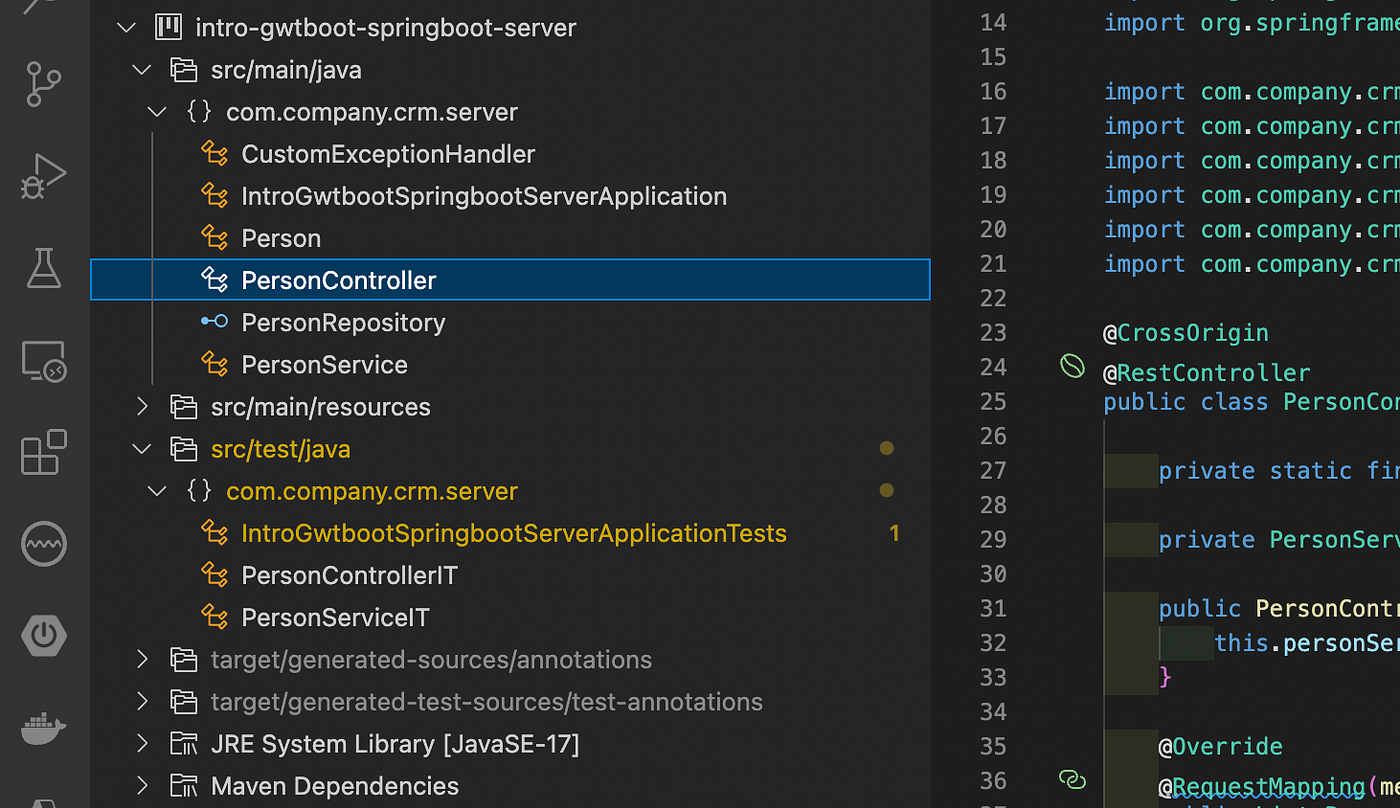
Task: Open the CustomExceptionHandler class
Action: point(388,154)
